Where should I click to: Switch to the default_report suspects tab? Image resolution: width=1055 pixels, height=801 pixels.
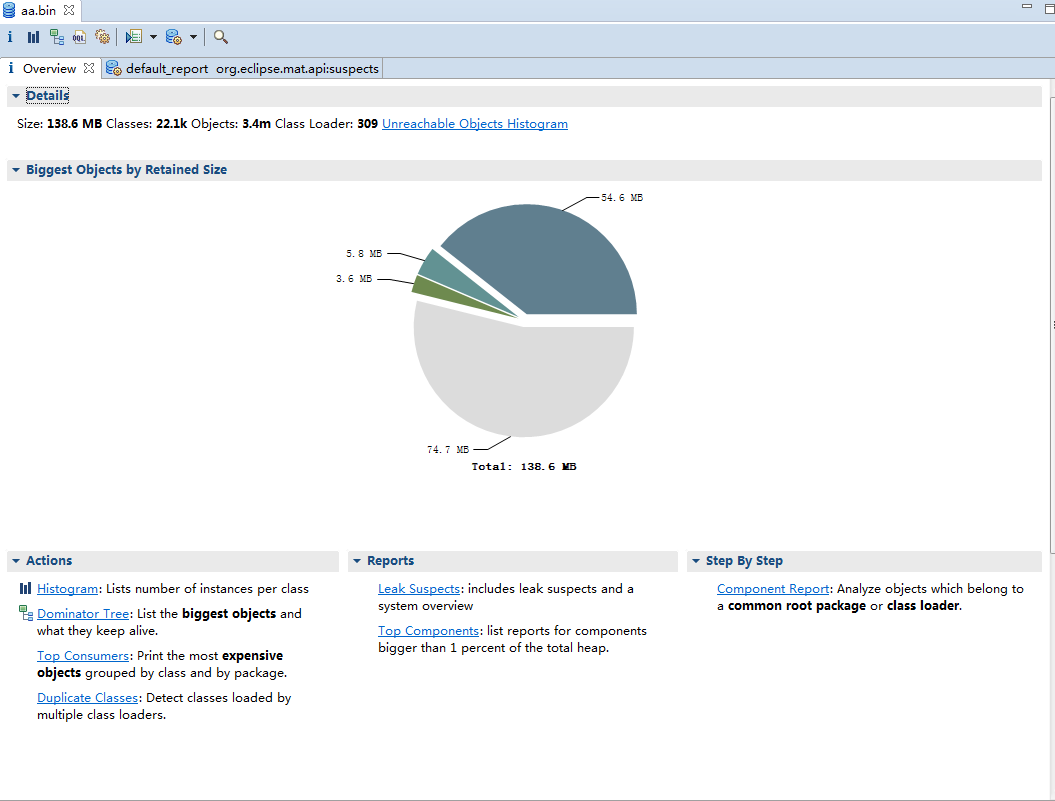click(243, 69)
